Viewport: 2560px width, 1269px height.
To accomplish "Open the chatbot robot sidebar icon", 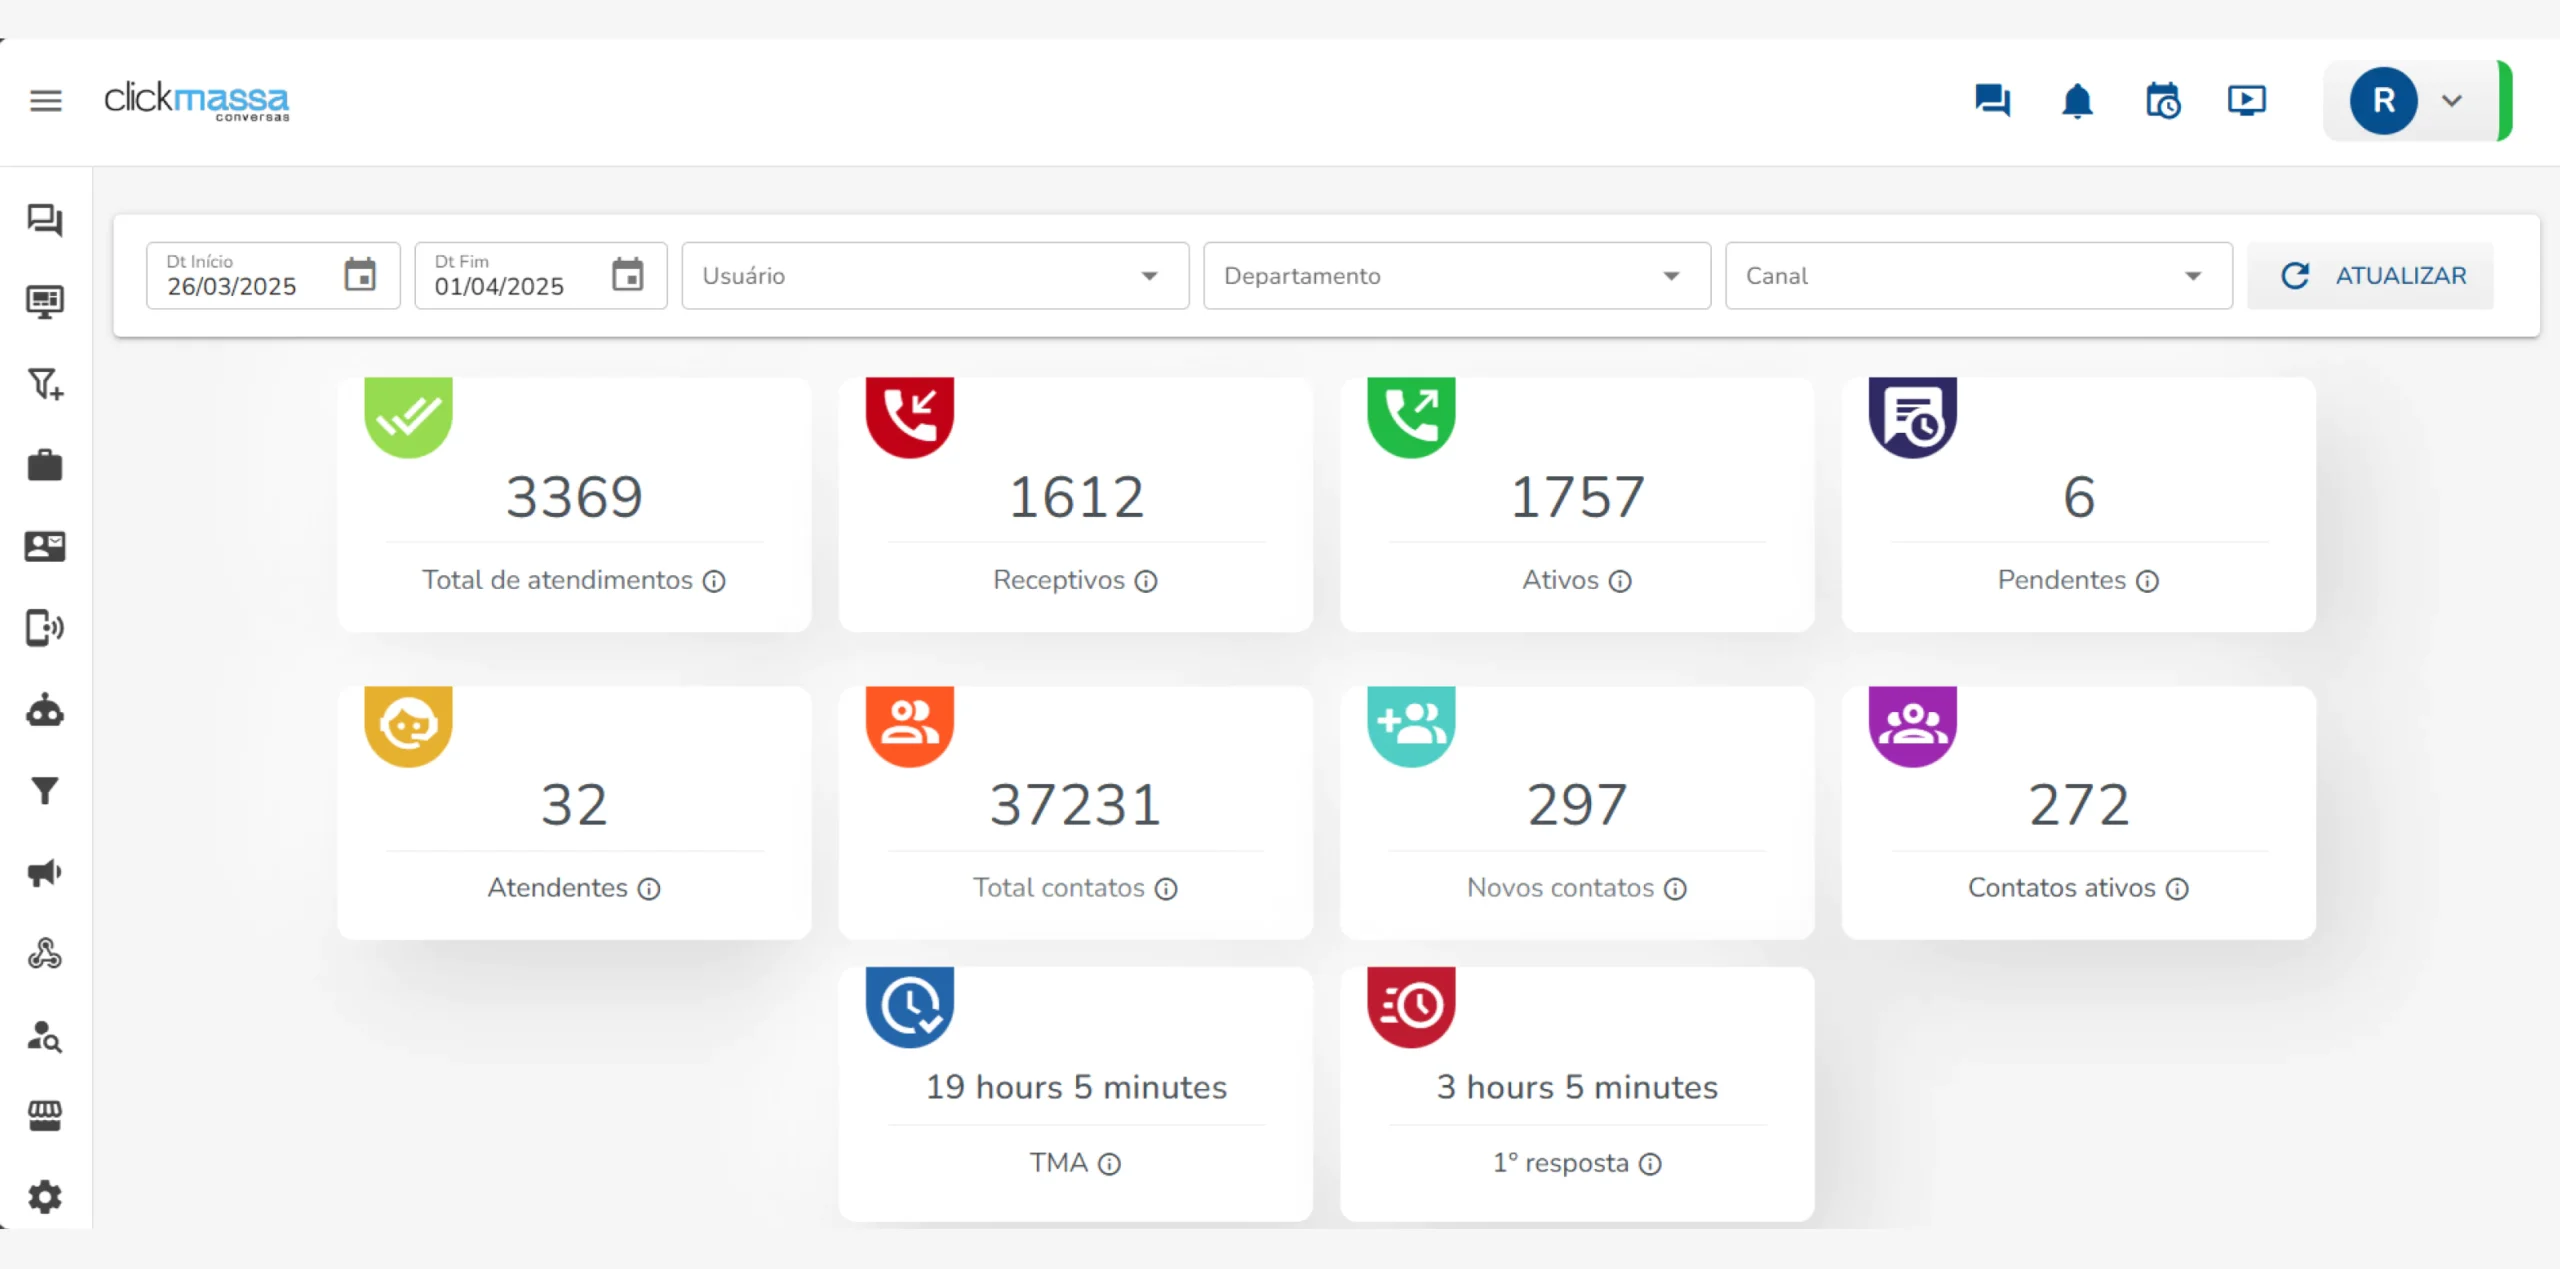I will click(x=45, y=711).
